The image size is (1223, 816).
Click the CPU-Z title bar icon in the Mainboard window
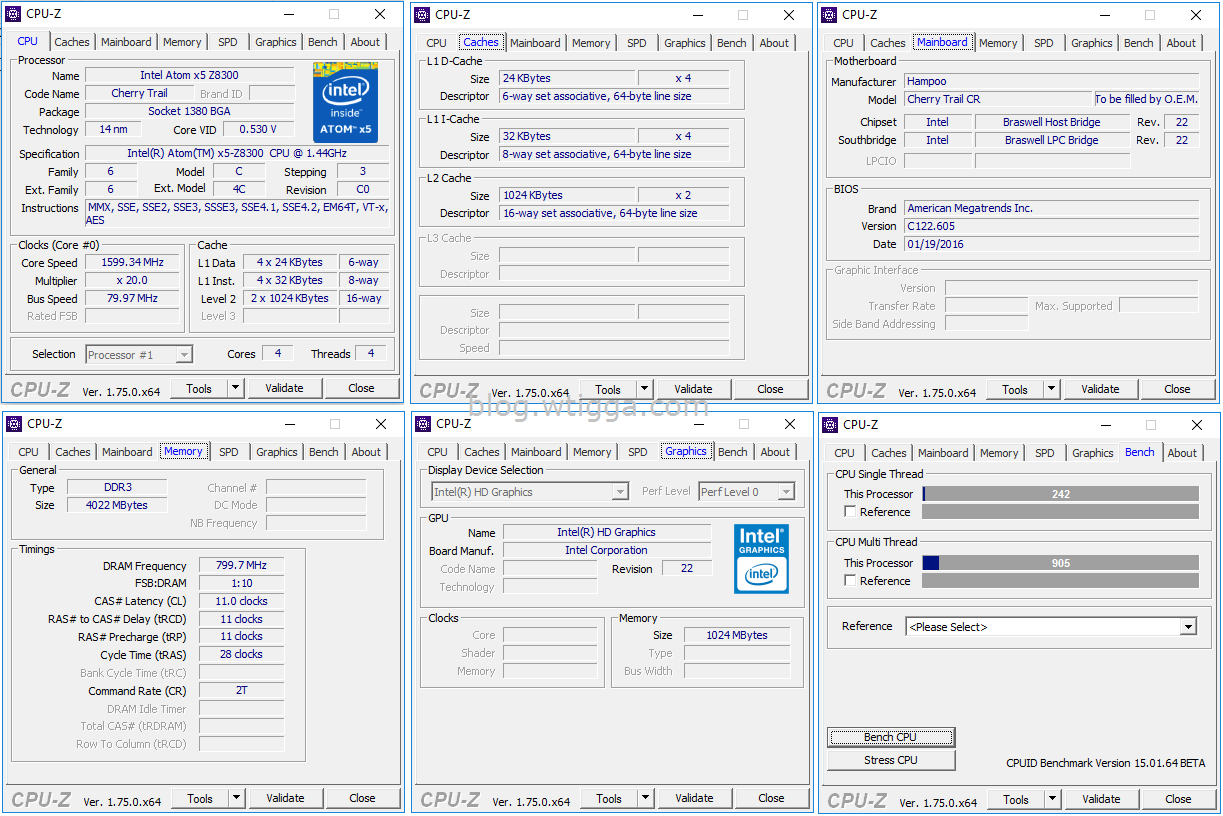click(x=829, y=14)
